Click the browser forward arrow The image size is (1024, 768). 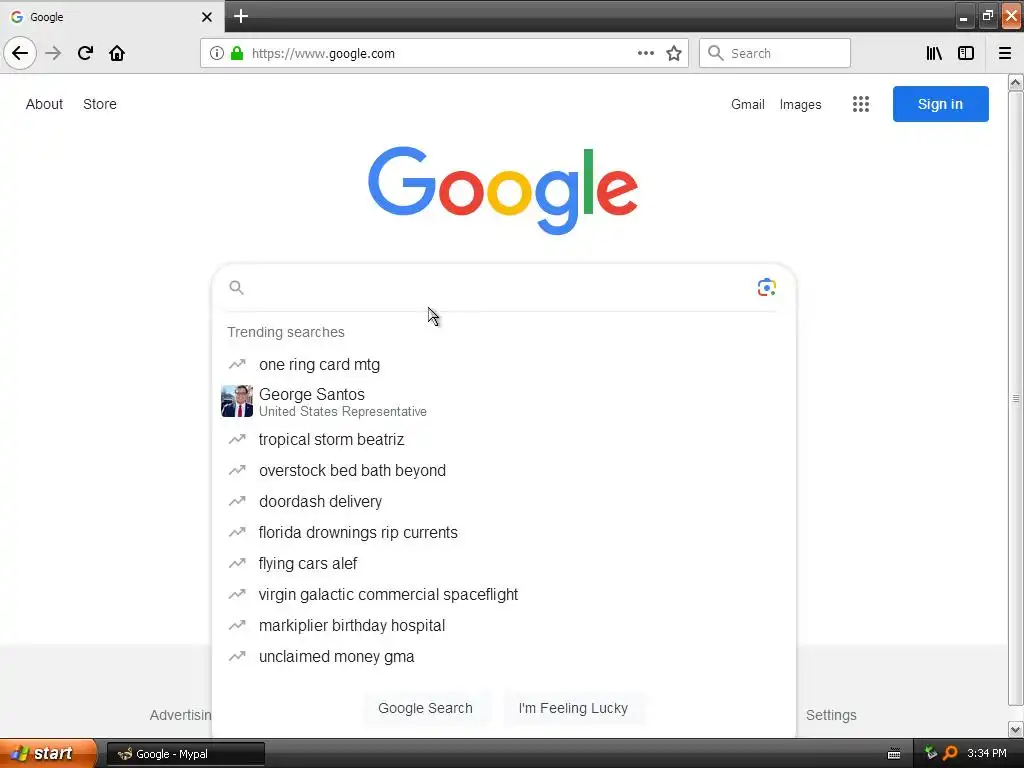pos(53,53)
